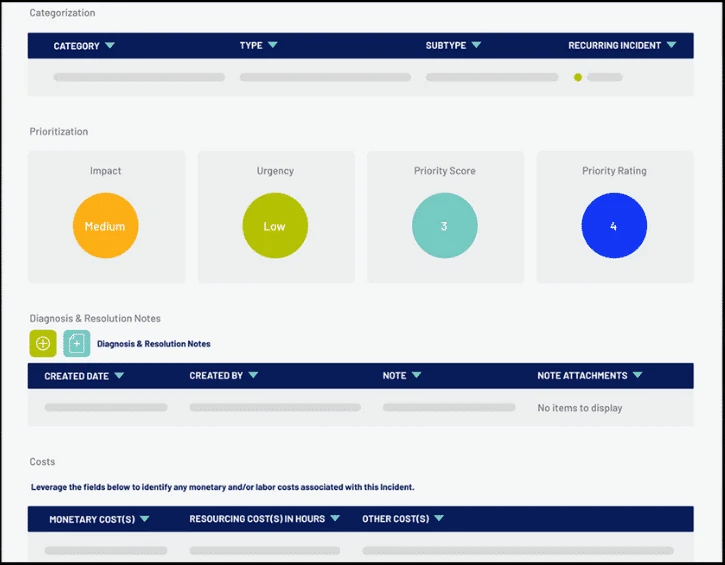The height and width of the screenshot is (565, 725).
Task: Click the green add note plus icon
Action: [x=43, y=344]
